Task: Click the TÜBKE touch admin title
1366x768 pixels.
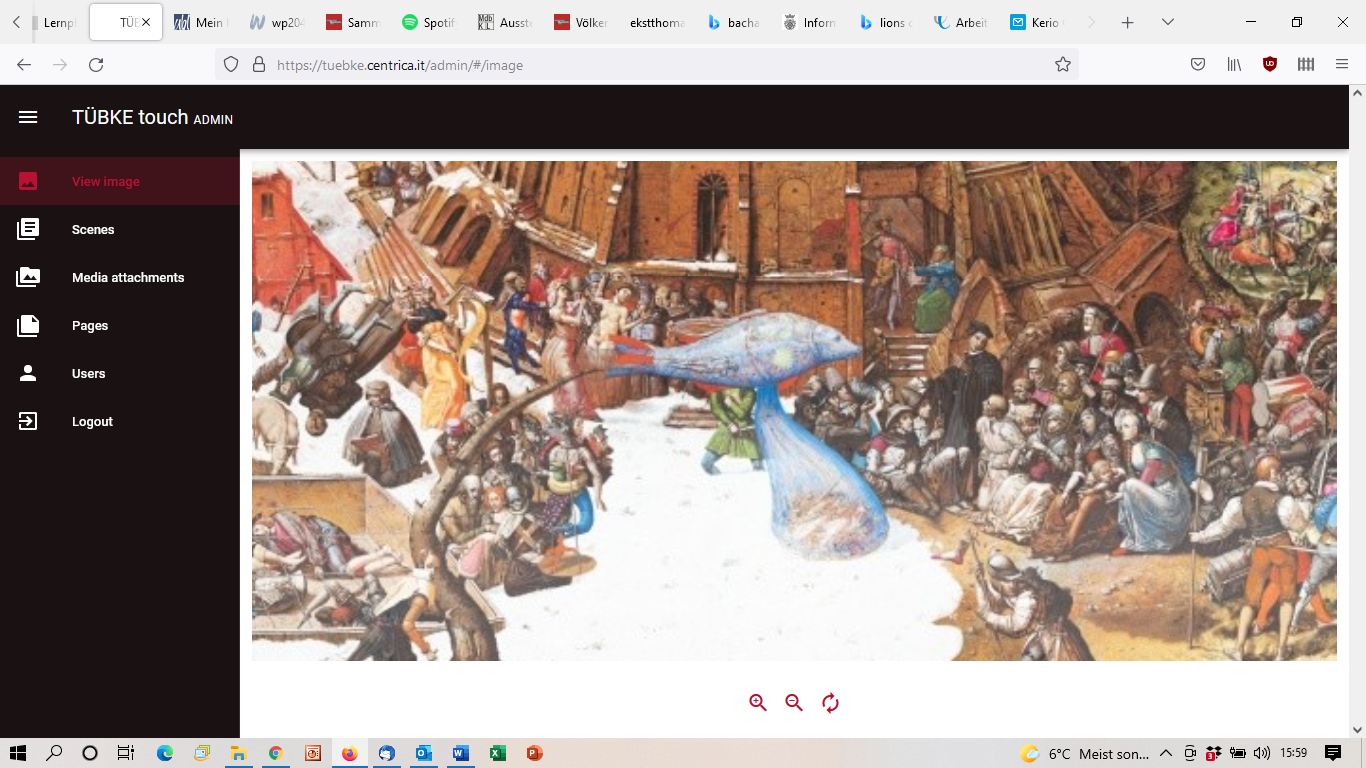Action: pyautogui.click(x=152, y=117)
